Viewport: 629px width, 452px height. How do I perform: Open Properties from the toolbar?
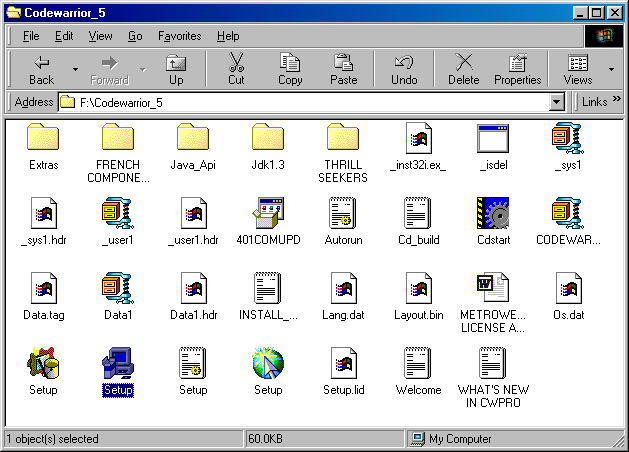click(x=517, y=69)
